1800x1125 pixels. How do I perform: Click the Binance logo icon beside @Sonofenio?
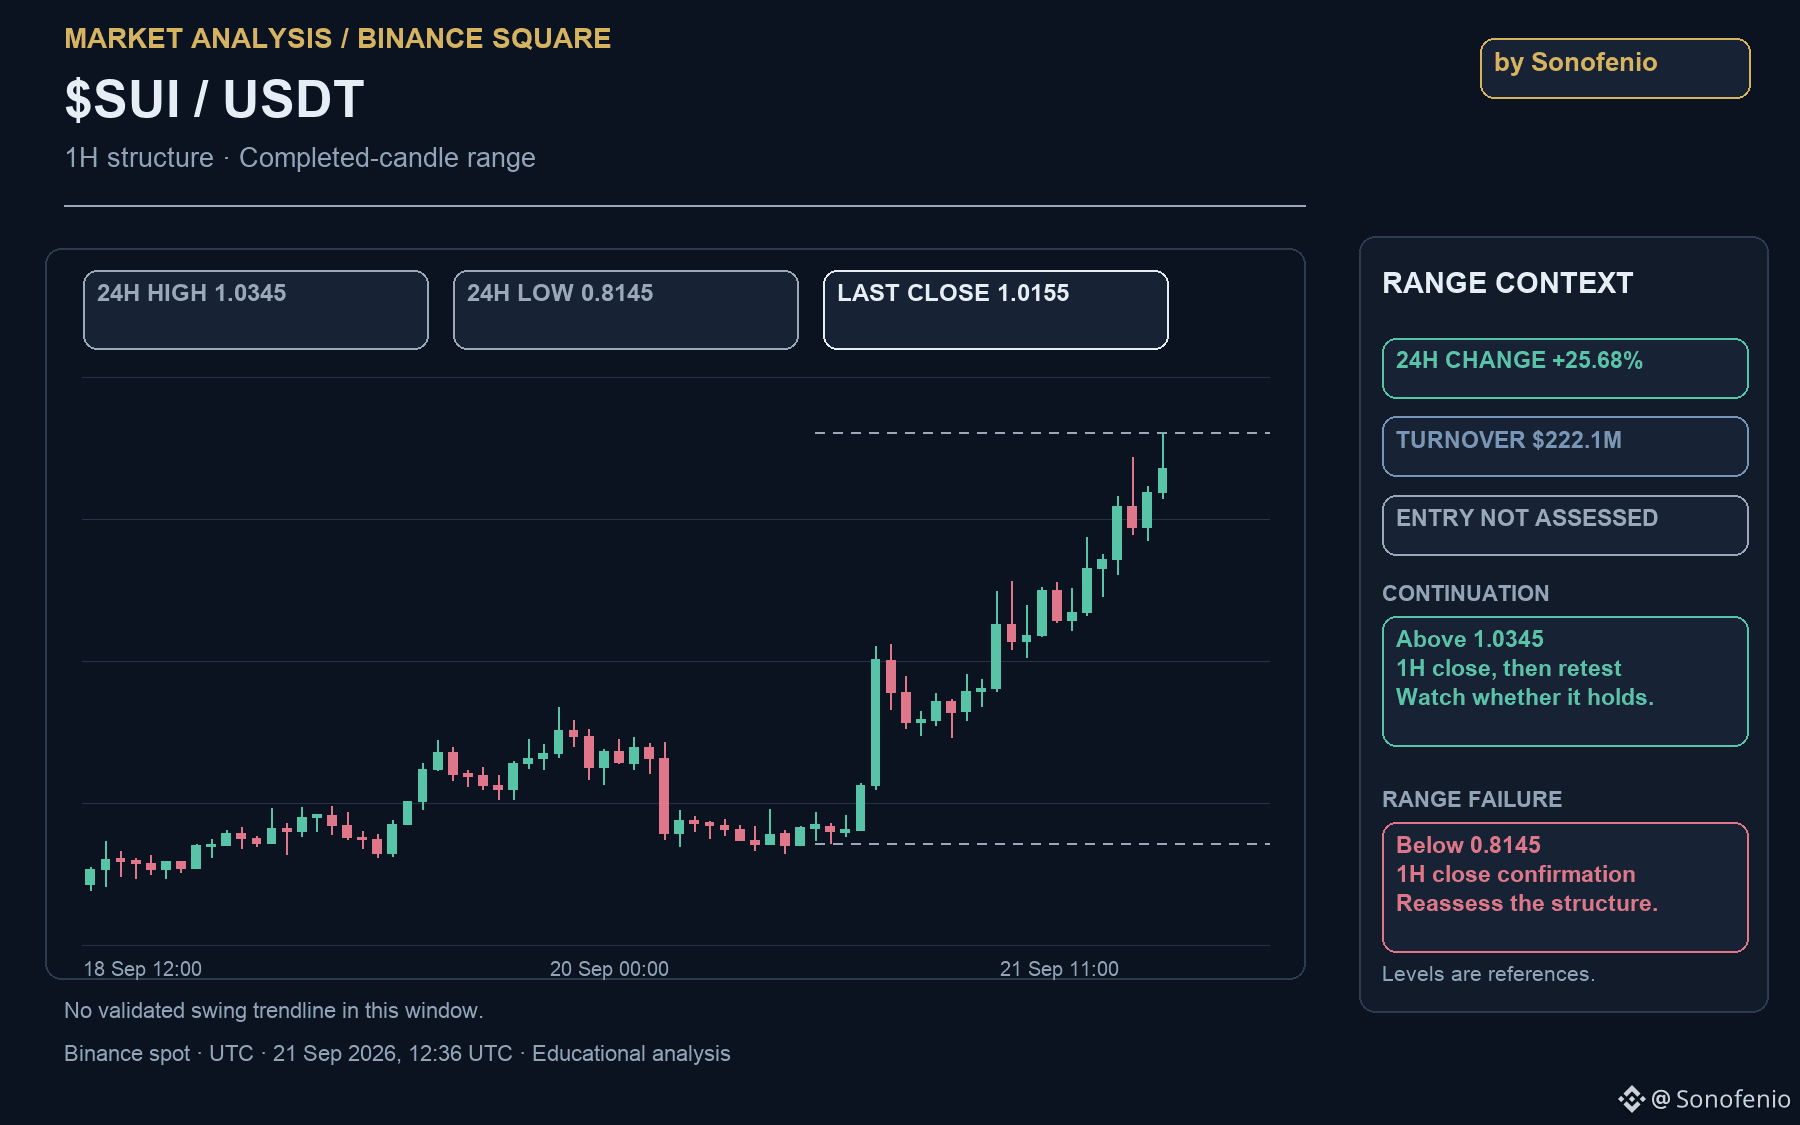tap(1631, 1099)
